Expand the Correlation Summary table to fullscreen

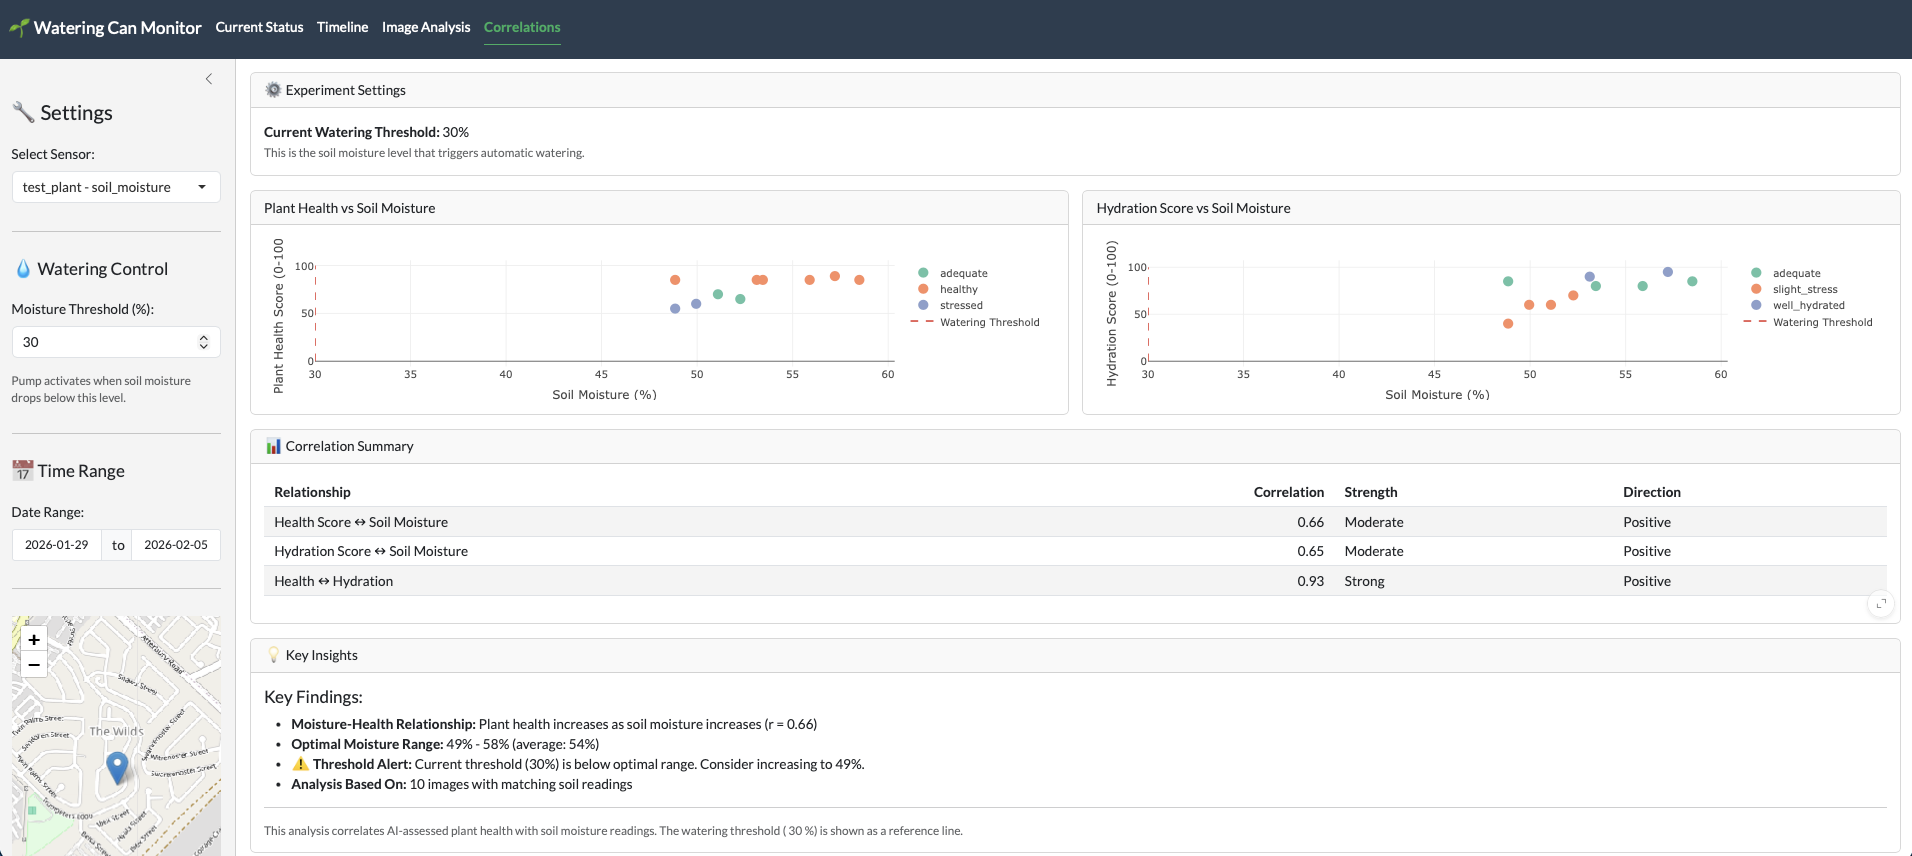click(x=1880, y=604)
